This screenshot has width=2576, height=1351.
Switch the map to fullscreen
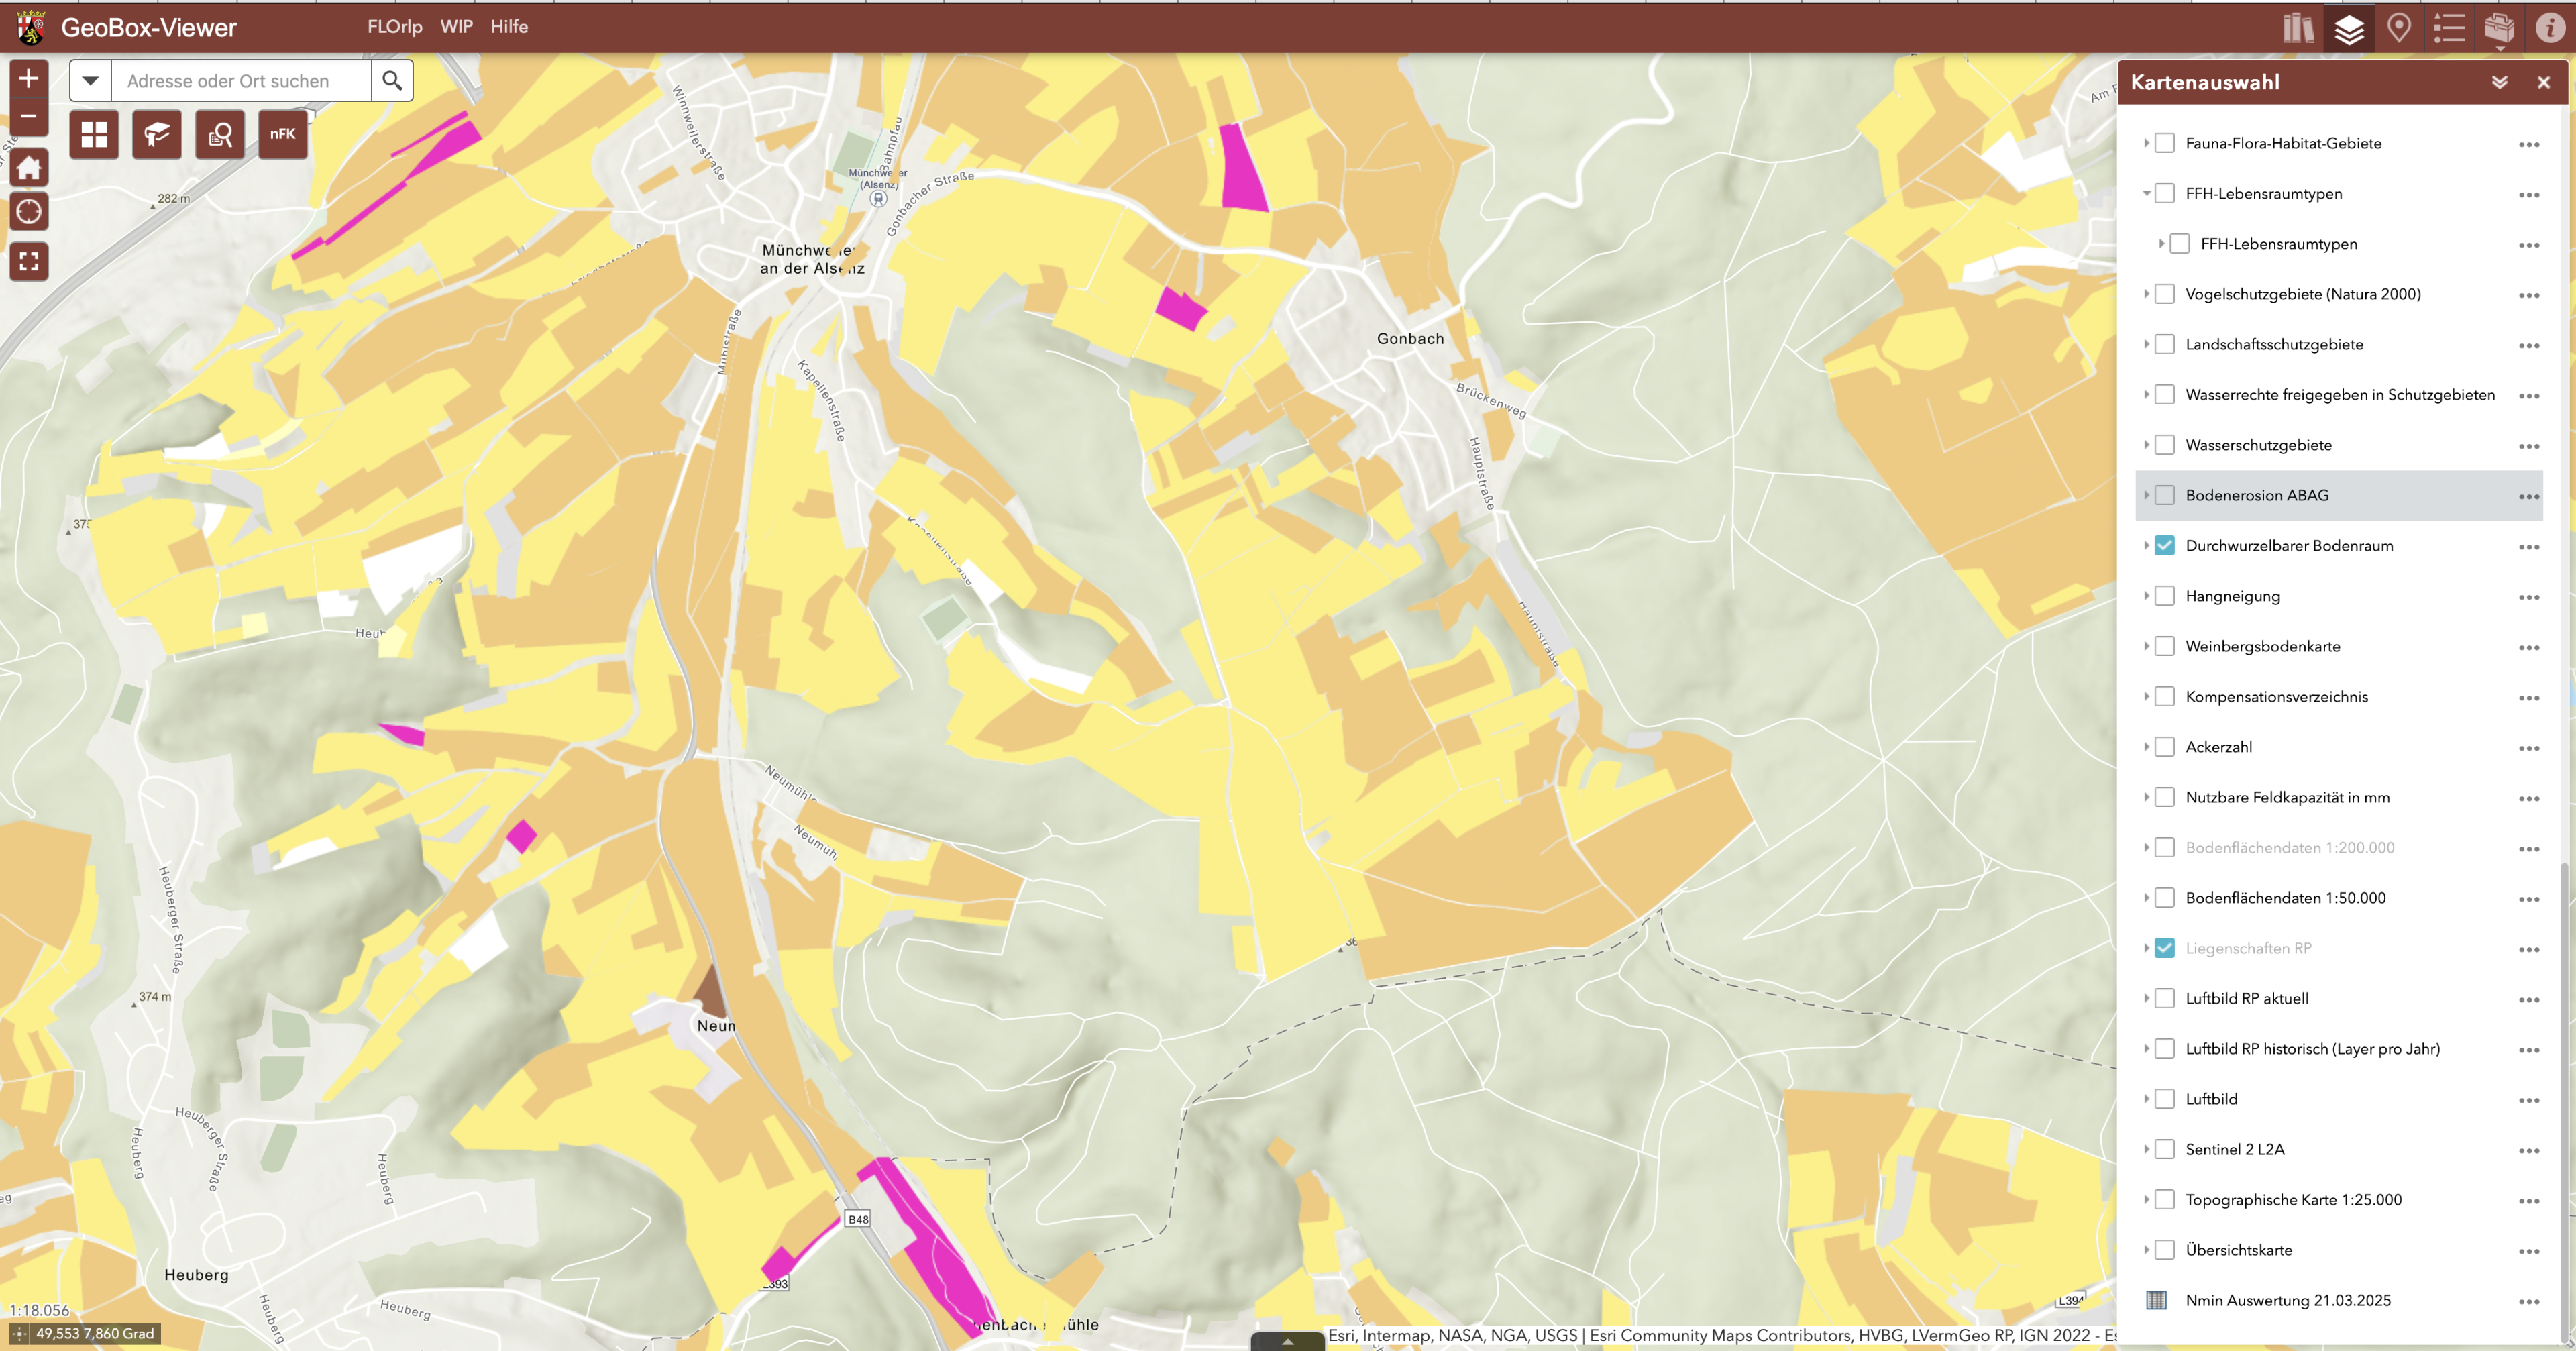point(29,261)
